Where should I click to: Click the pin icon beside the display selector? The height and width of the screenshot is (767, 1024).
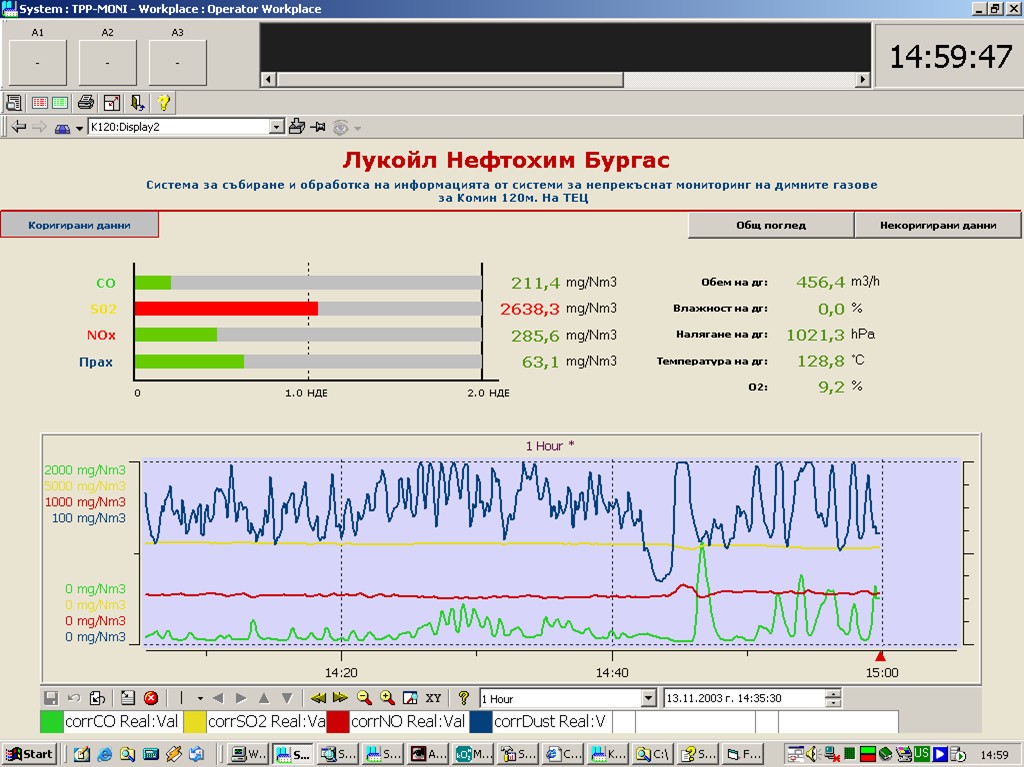318,127
